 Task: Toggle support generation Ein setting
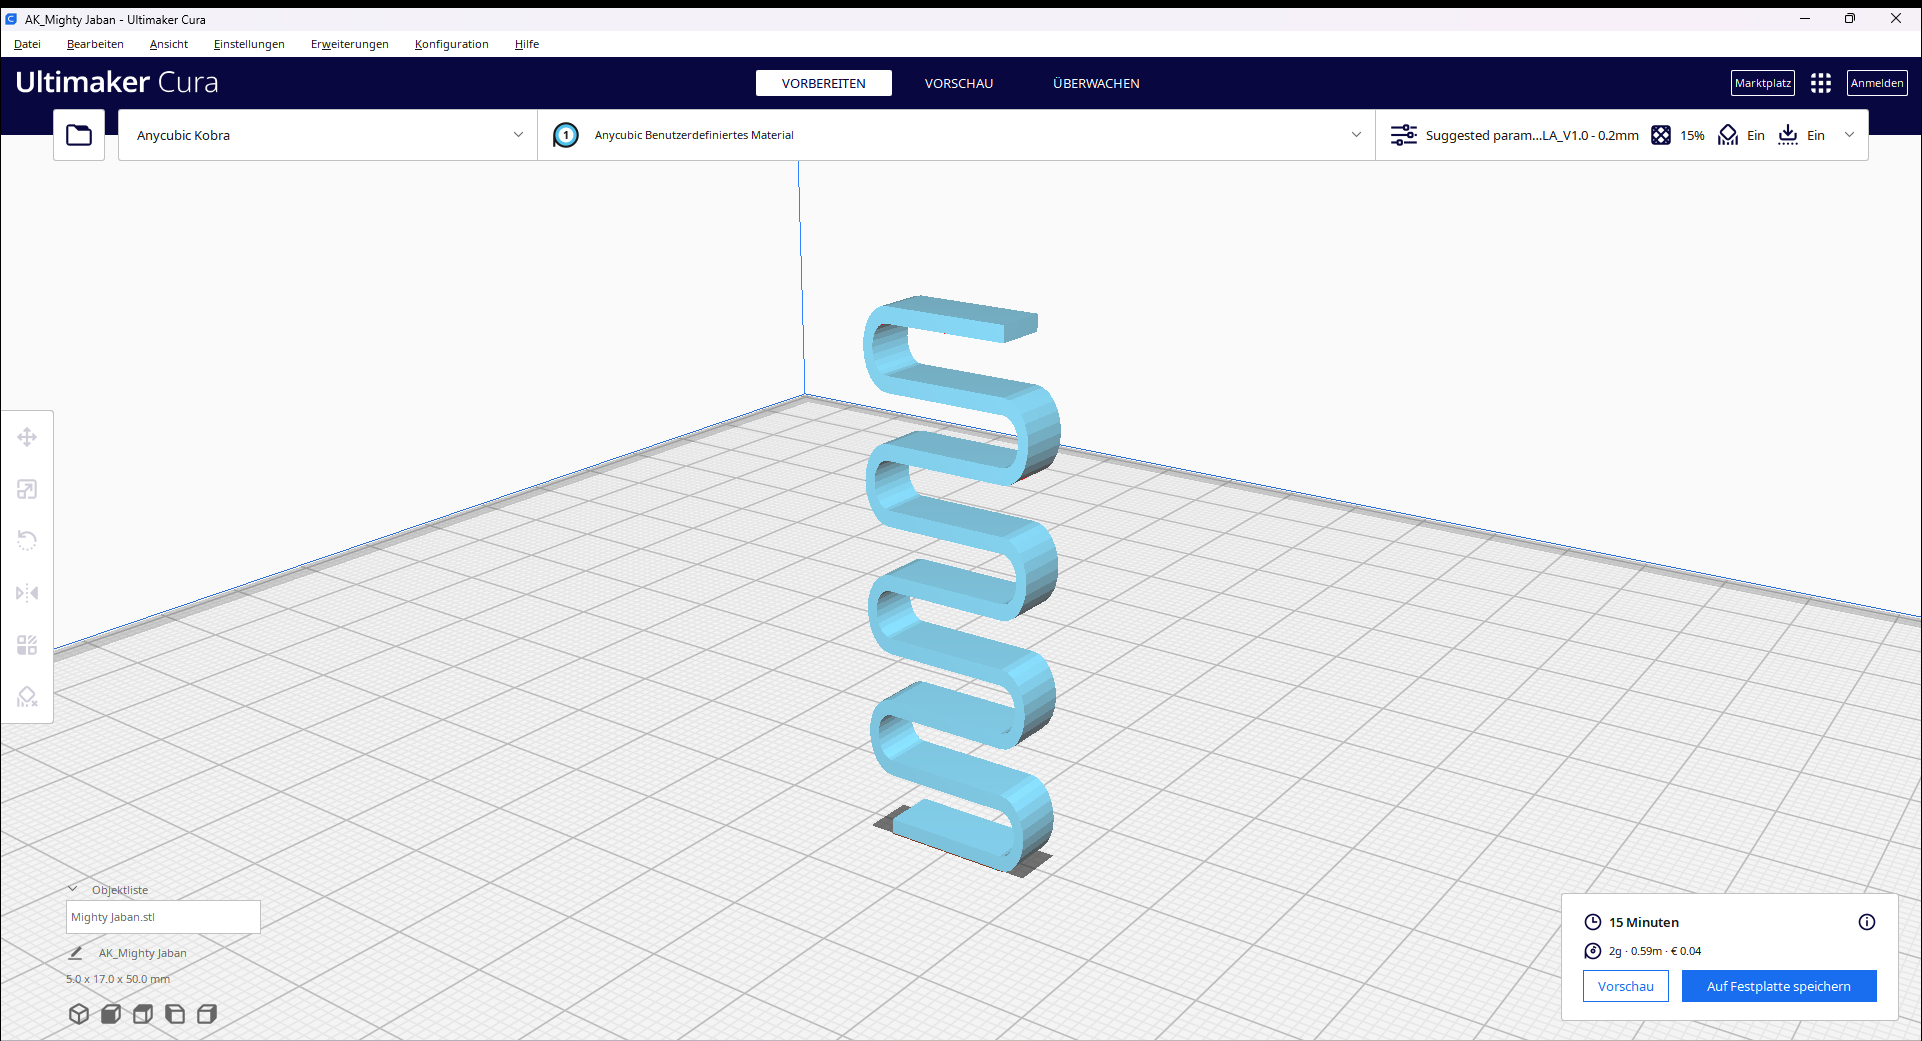[x=1740, y=134]
